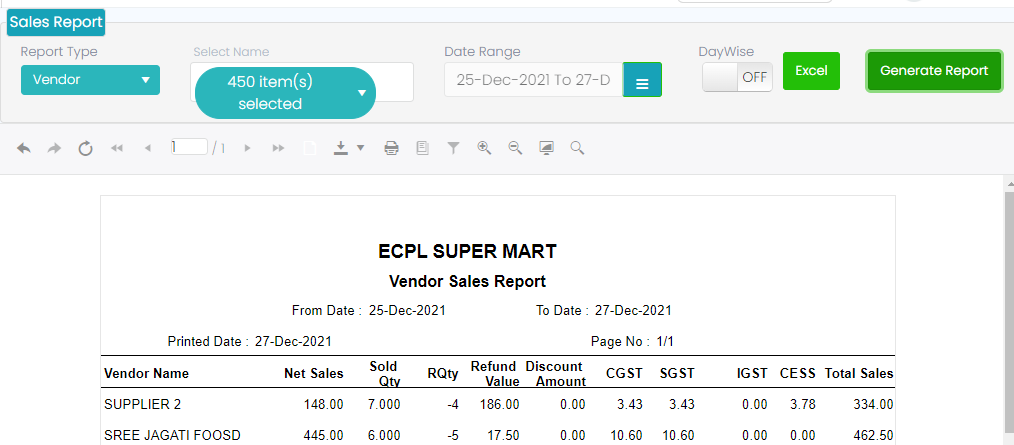This screenshot has width=1014, height=445.
Task: Expand the 450 item(s) selected dropdown
Action: point(285,92)
